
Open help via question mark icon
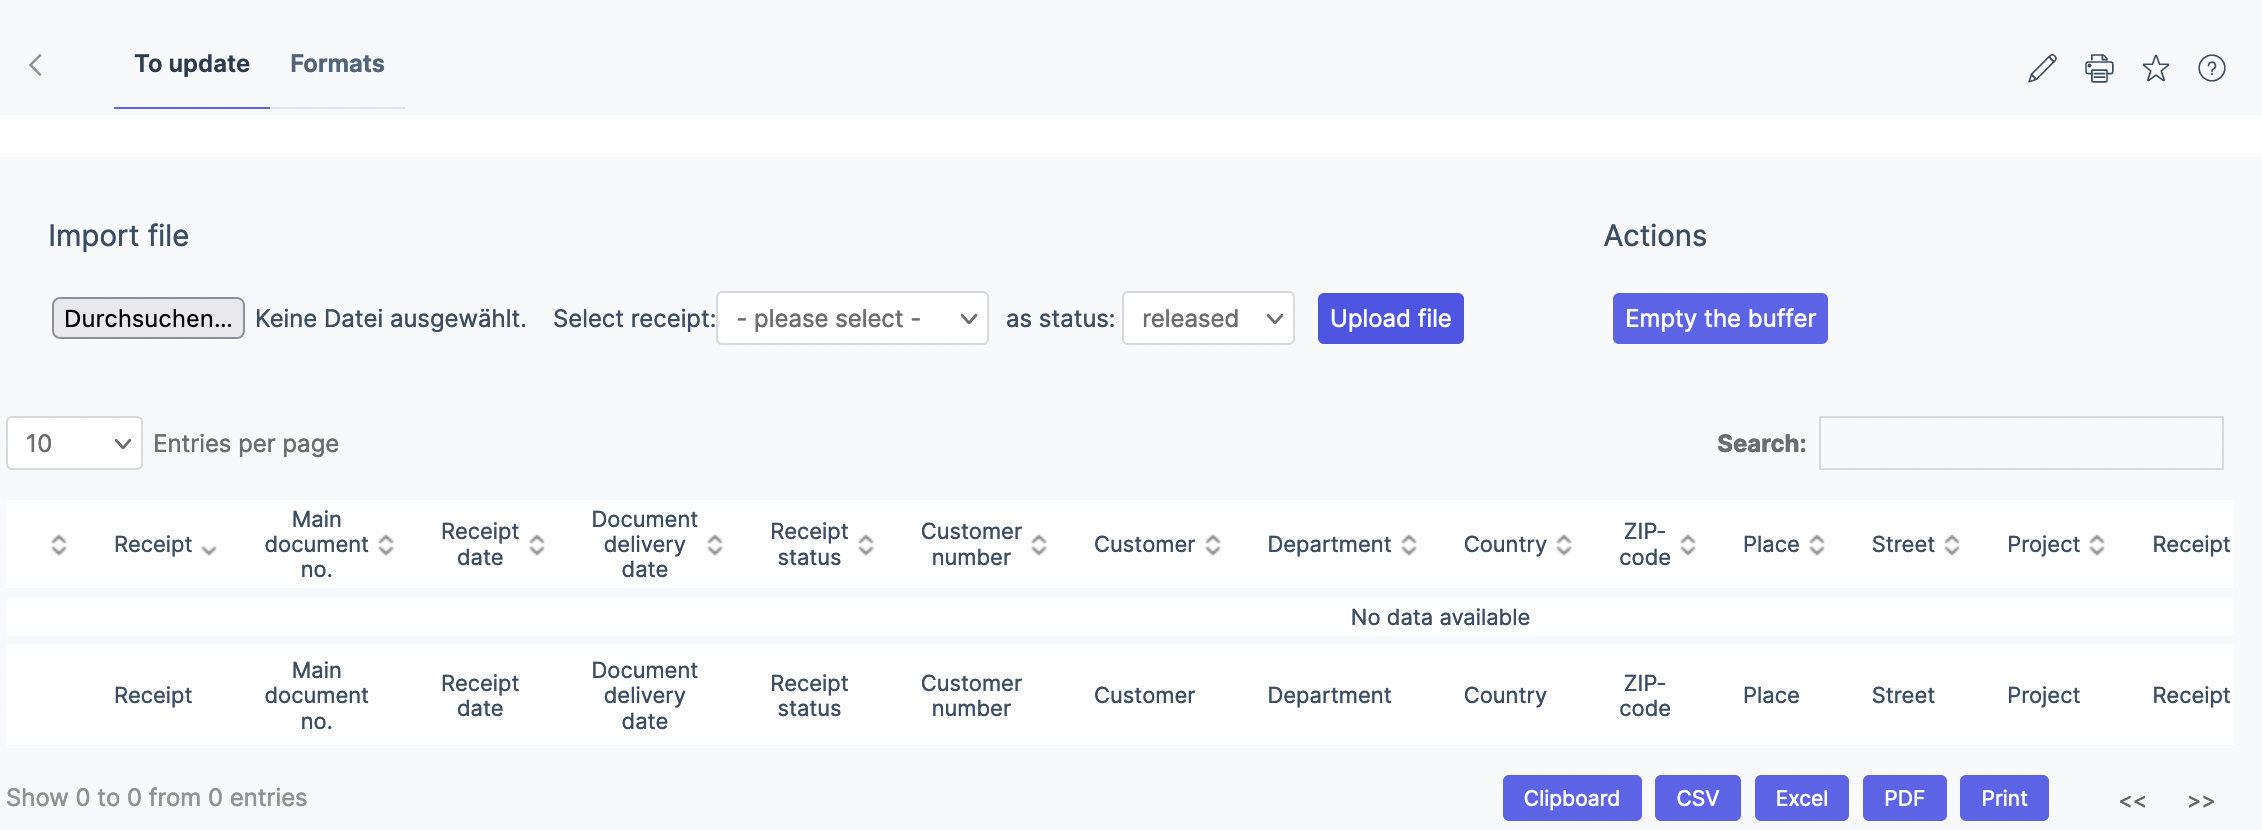click(x=2212, y=68)
